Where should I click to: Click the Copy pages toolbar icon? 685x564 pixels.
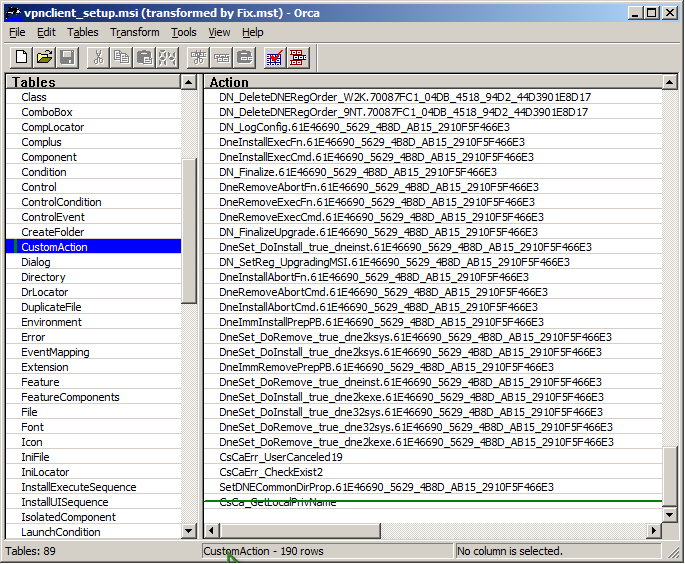pyautogui.click(x=121, y=57)
